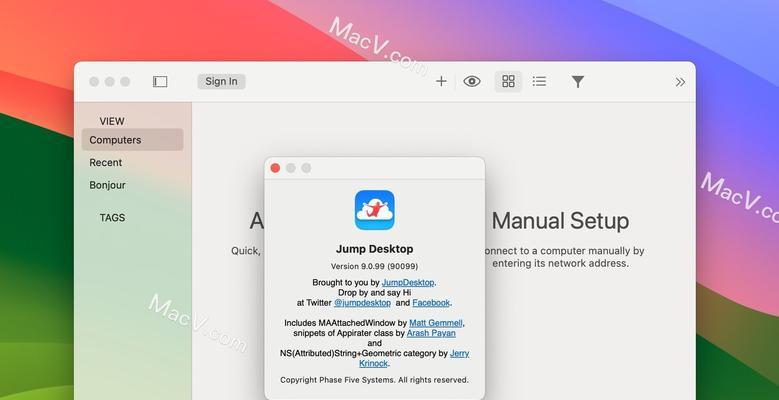Open the Matt Gemmell link
Image resolution: width=779 pixels, height=400 pixels.
(436, 323)
